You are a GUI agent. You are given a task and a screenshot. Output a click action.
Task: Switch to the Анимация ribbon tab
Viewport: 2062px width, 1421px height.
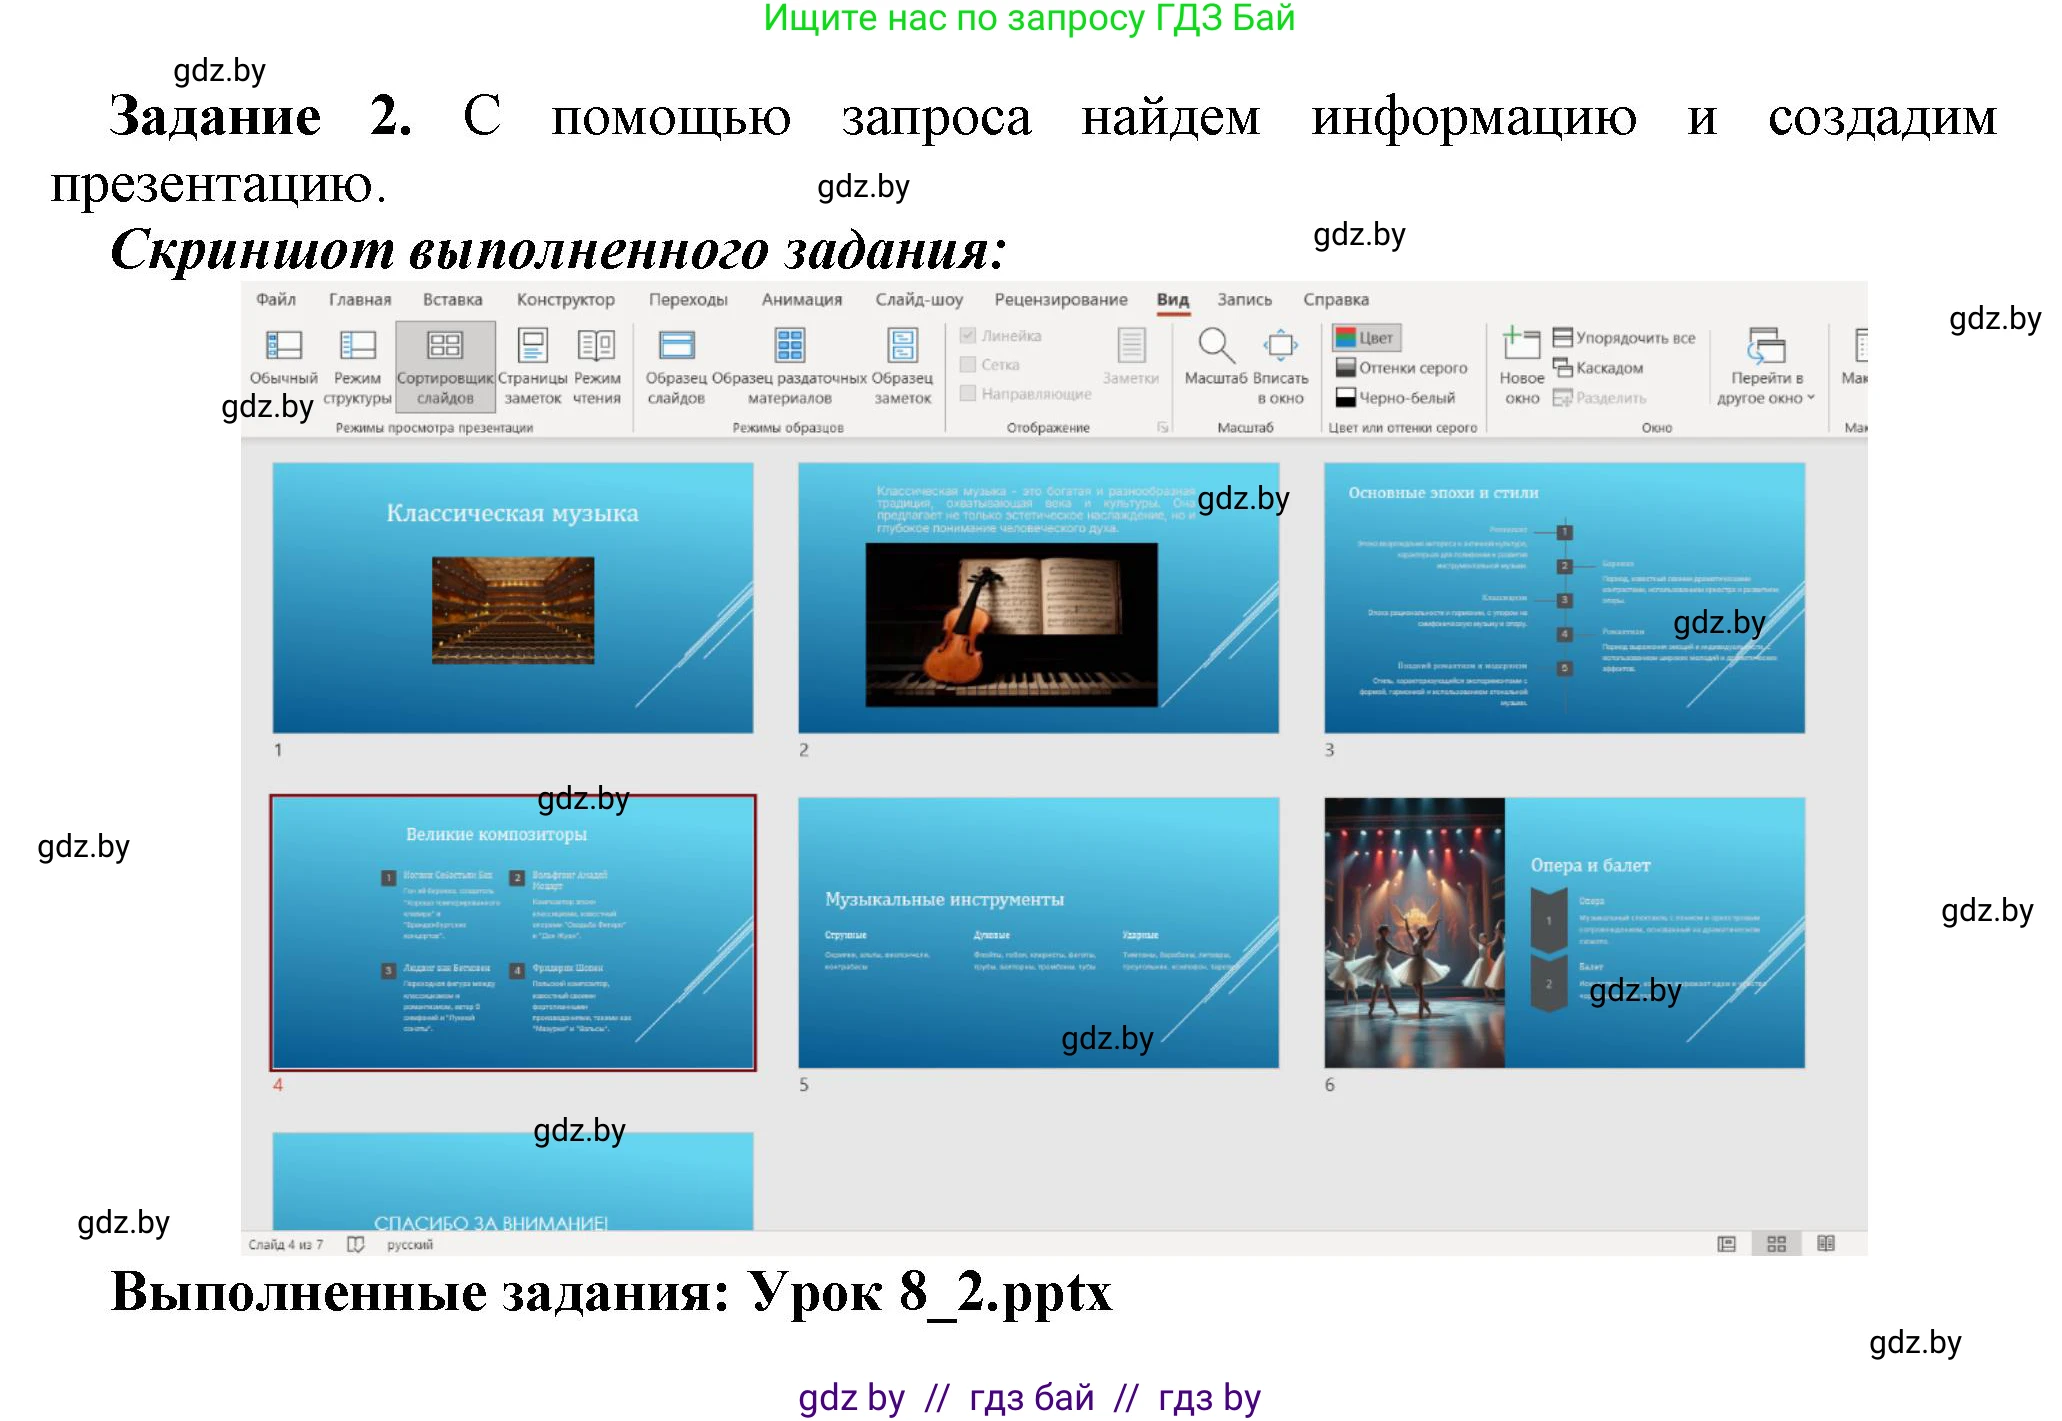[x=802, y=299]
